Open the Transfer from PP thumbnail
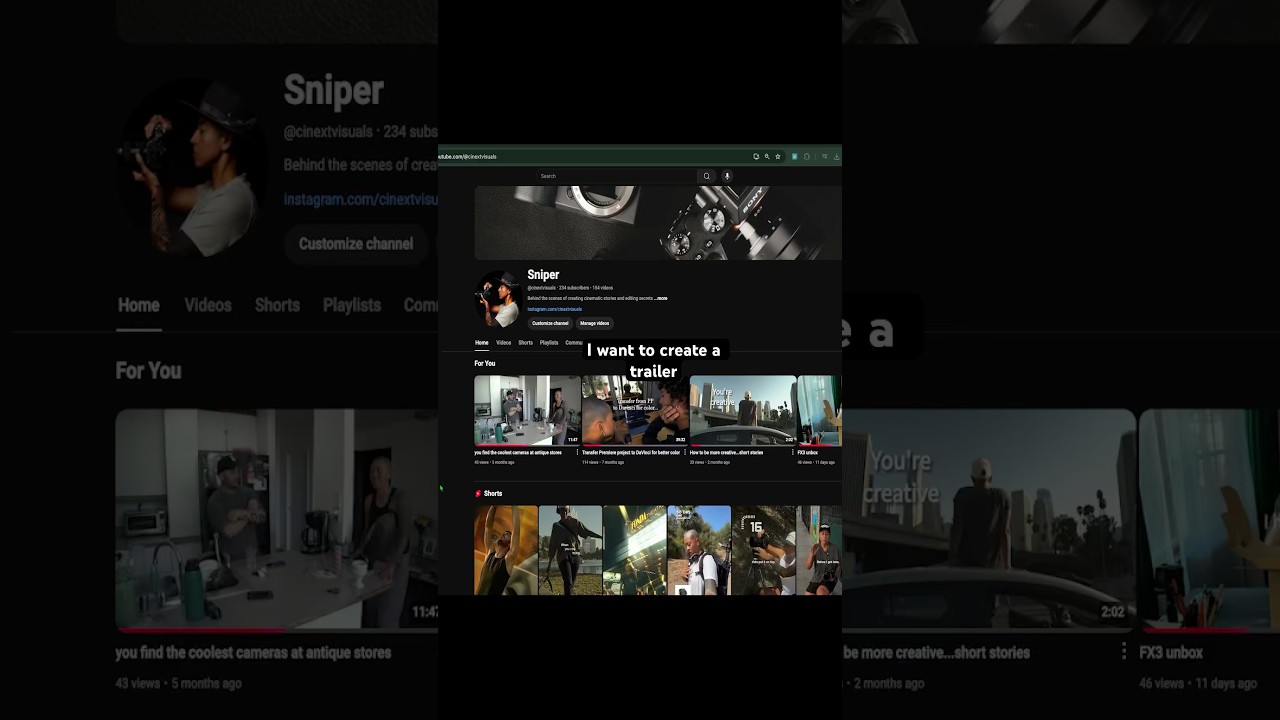 (x=635, y=410)
